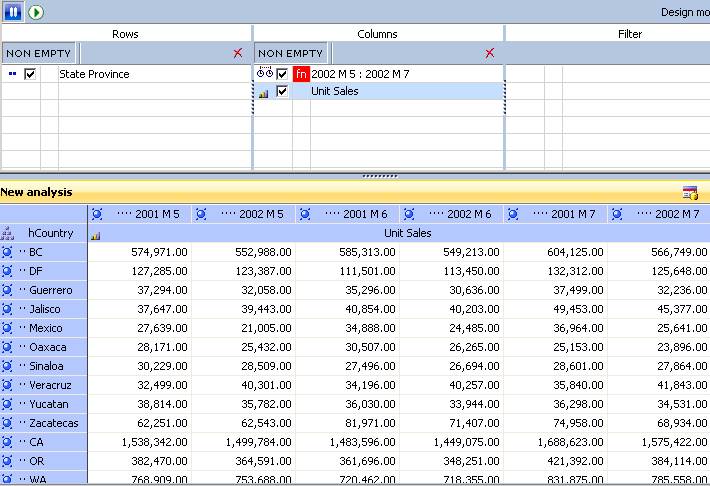Drill into the 2002 M 6 column header

point(409,214)
